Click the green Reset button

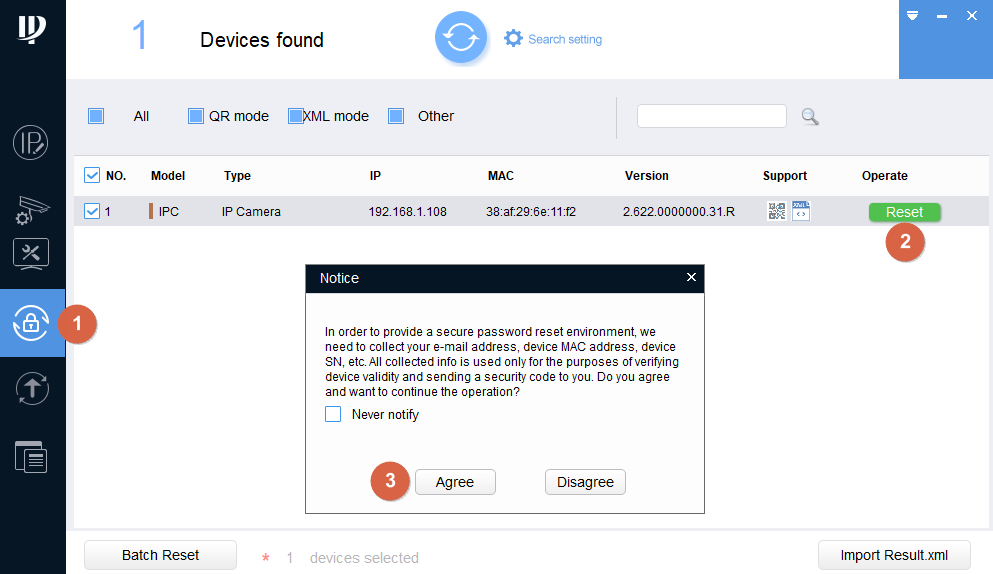(x=904, y=212)
